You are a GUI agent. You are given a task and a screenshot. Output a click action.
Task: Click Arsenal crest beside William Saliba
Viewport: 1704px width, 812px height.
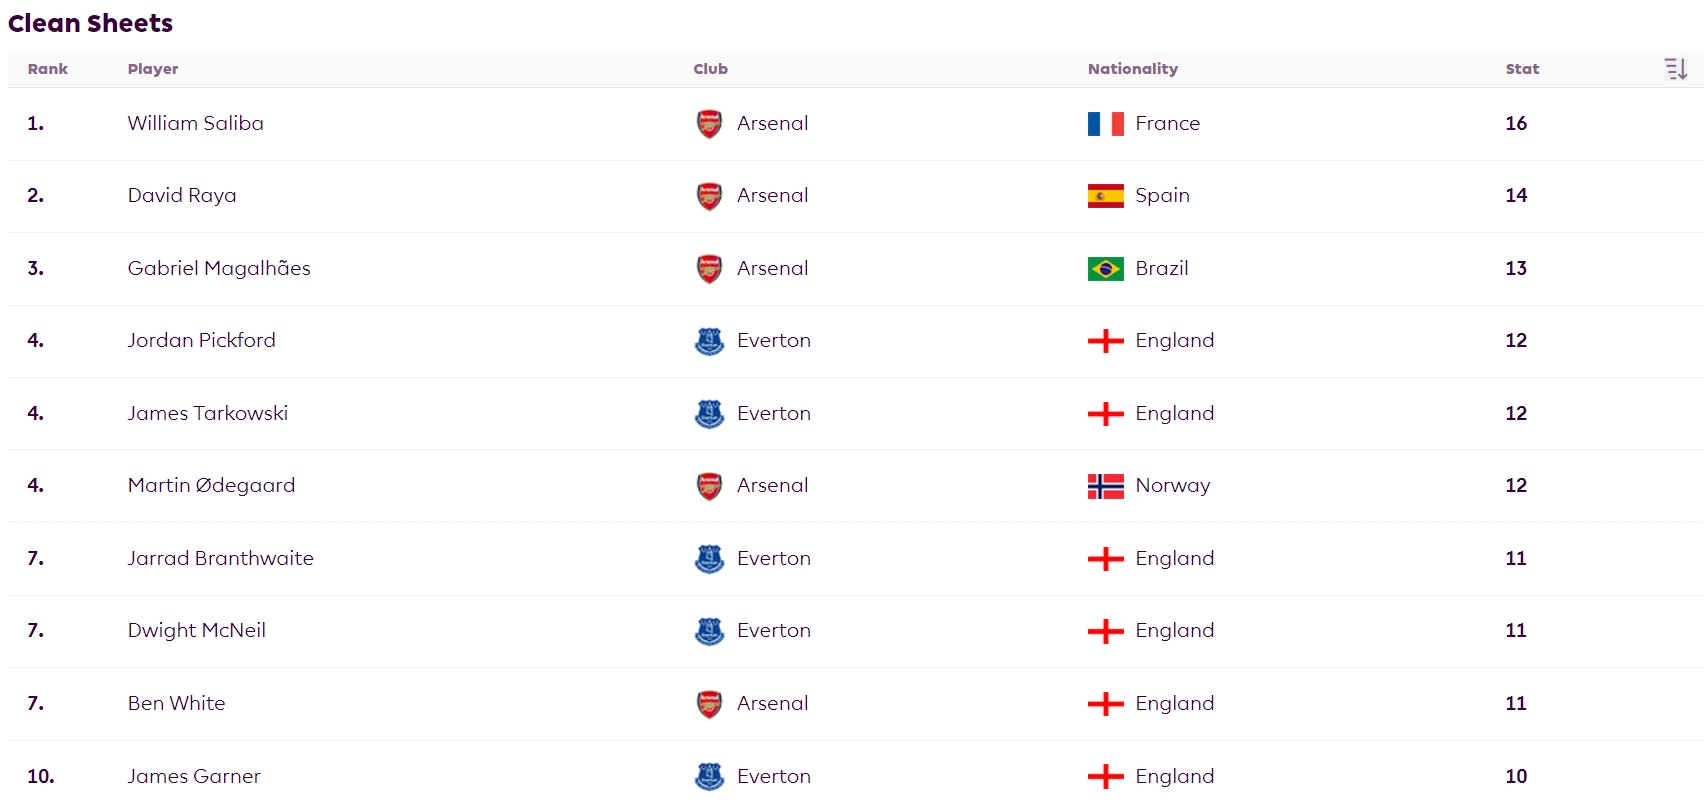pos(709,124)
